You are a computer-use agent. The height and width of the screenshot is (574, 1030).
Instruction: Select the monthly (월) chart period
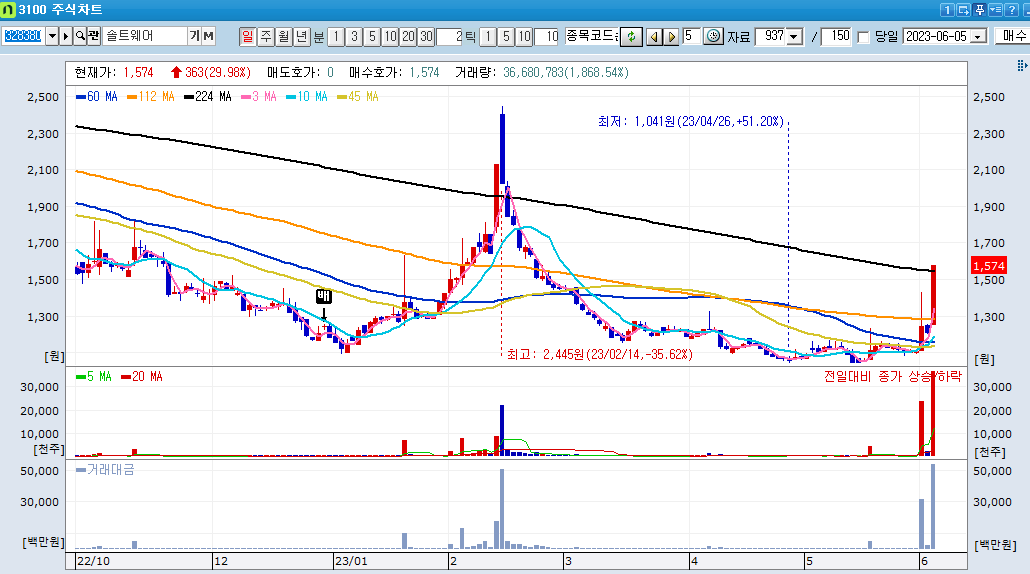(x=284, y=36)
